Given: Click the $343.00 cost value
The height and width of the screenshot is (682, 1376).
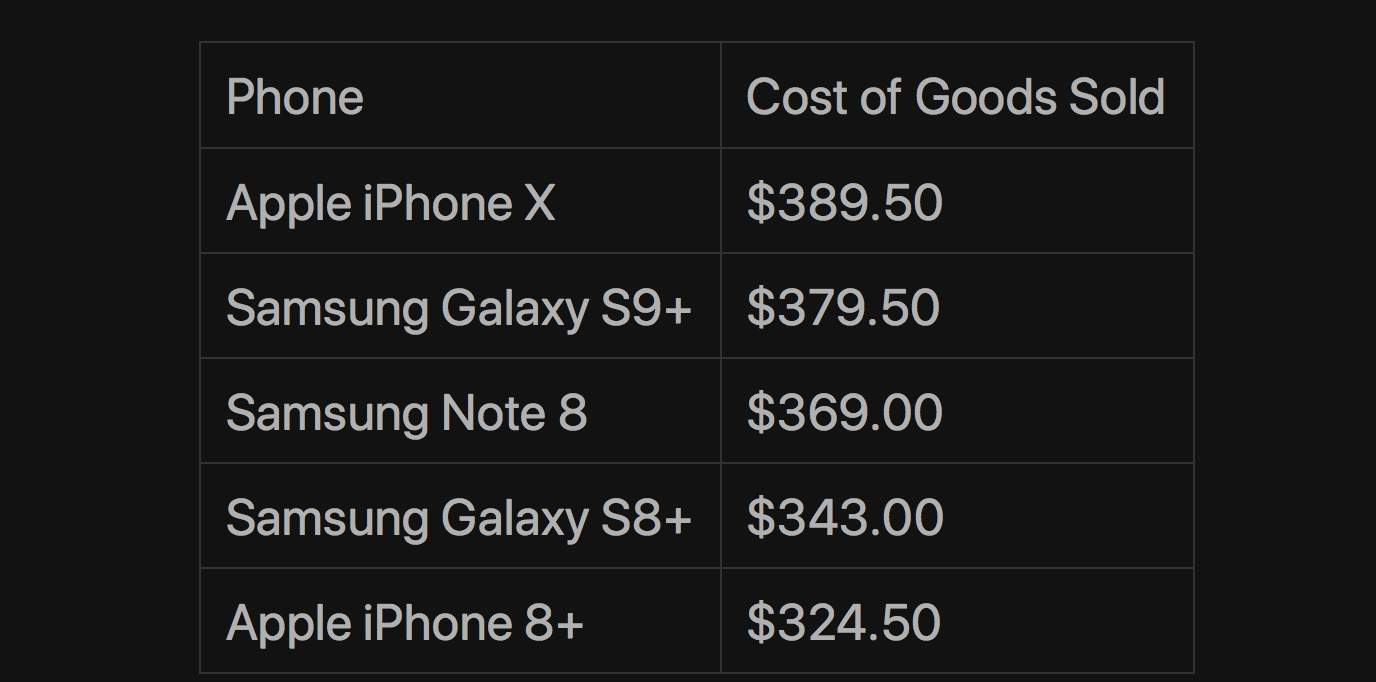Looking at the screenshot, I should coord(844,518).
